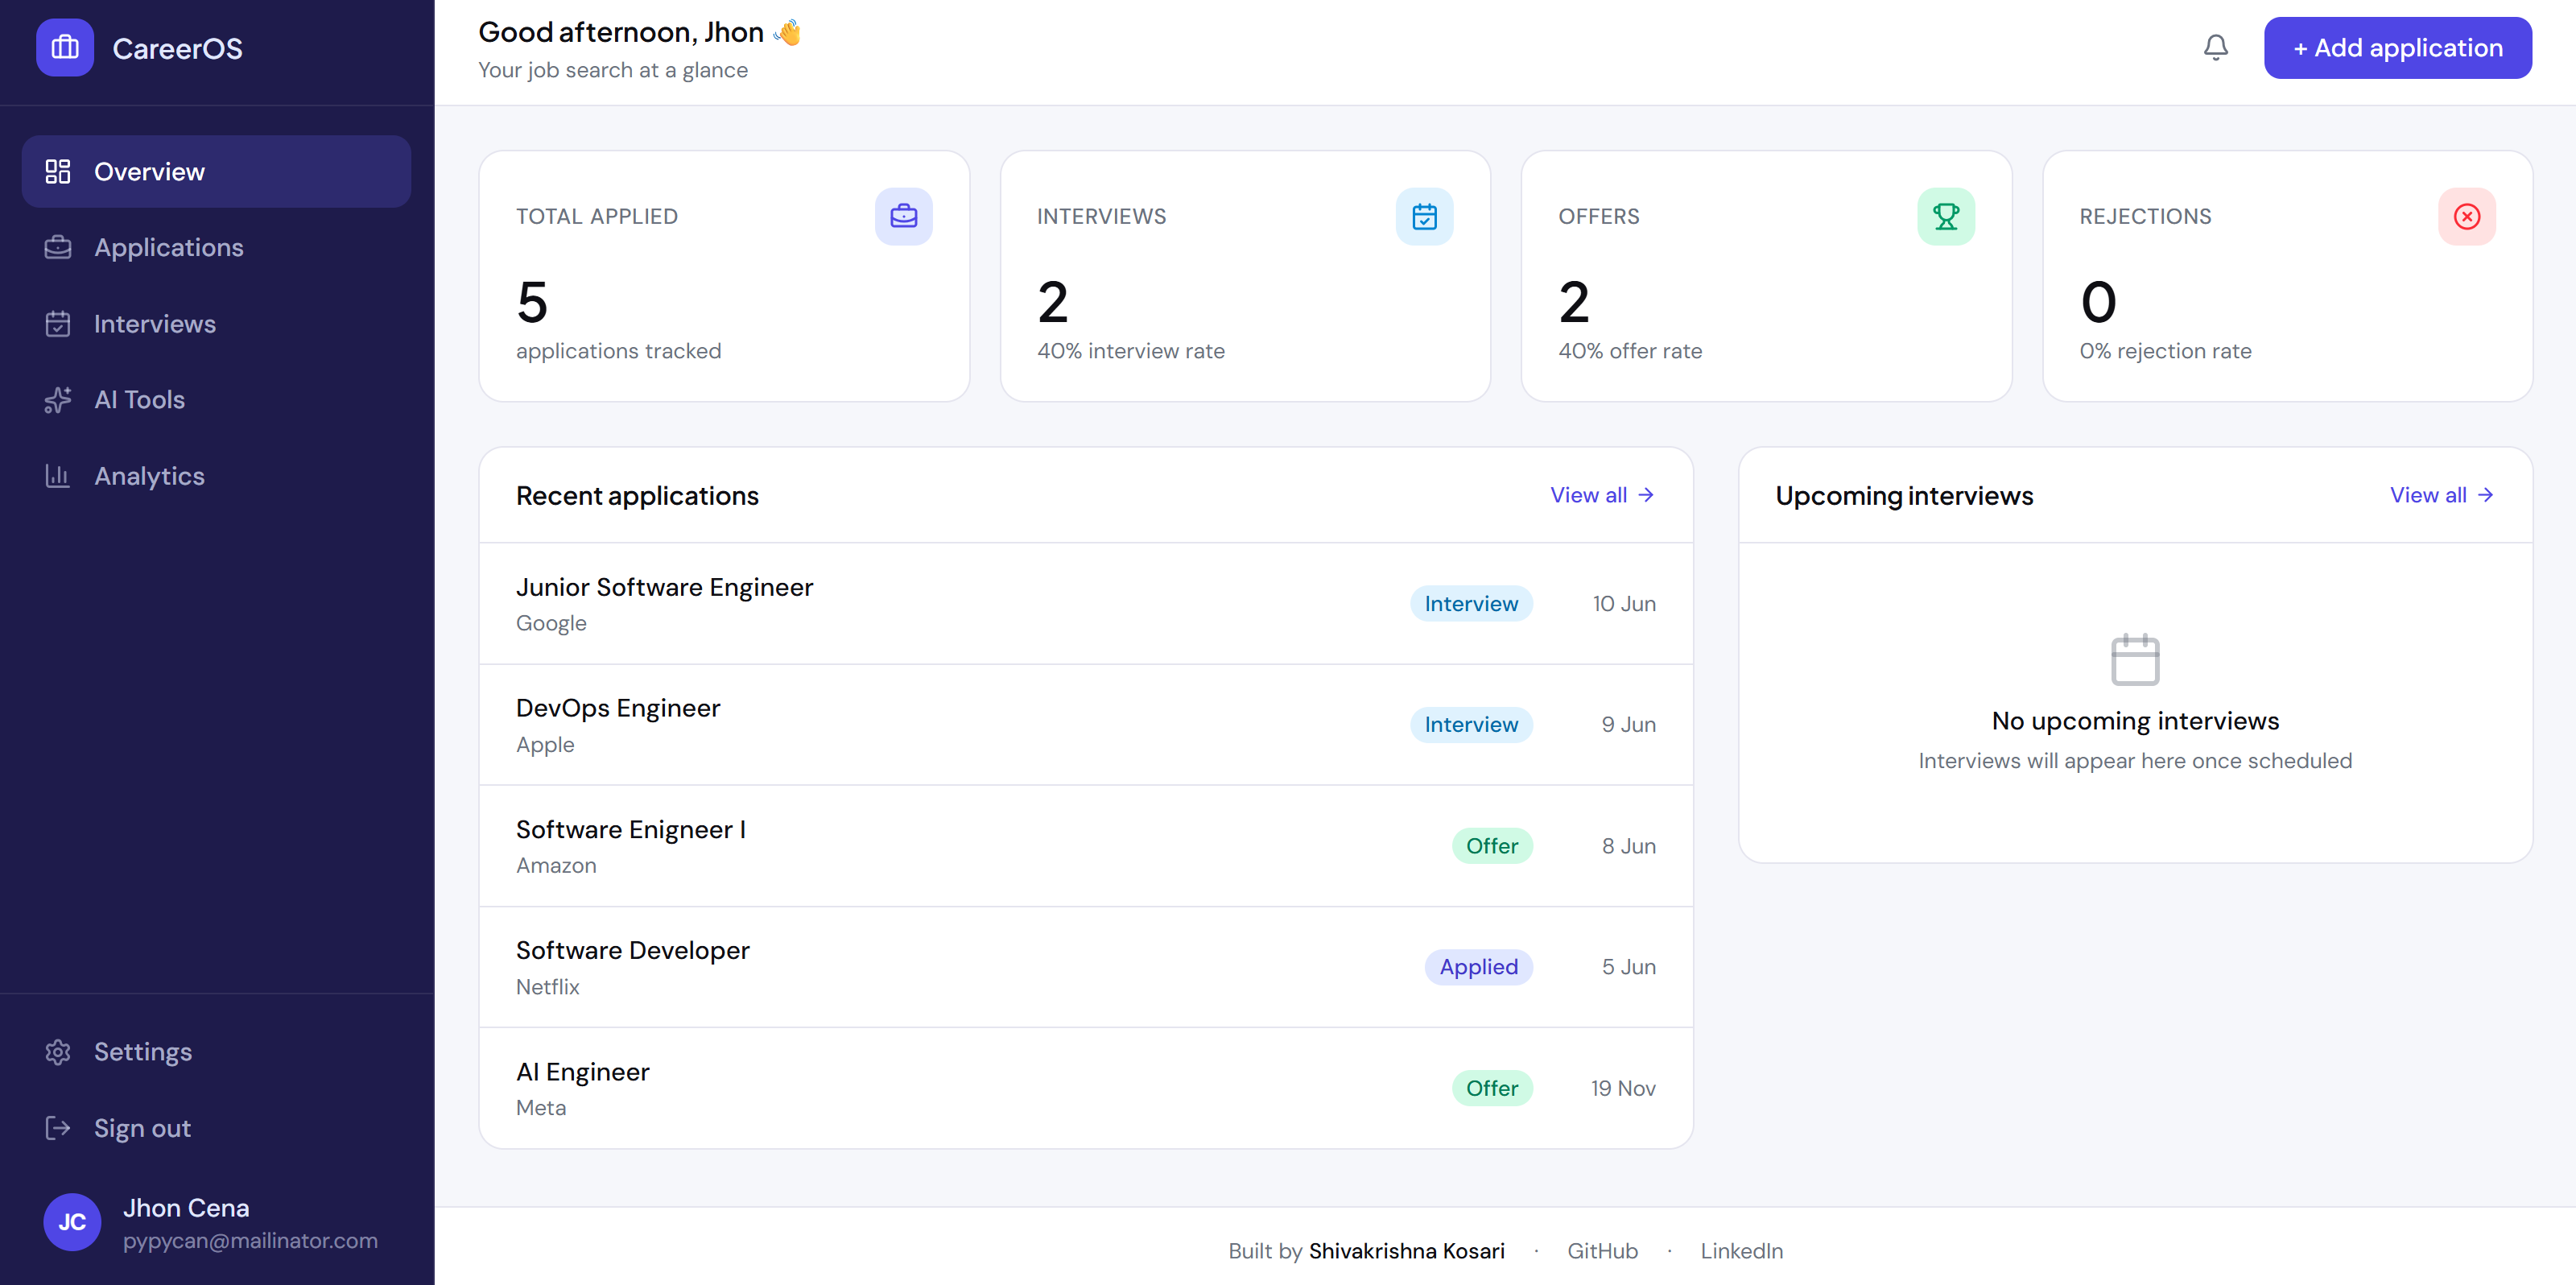Screen dimensions: 2576x1285
Task: Click the Add application button
Action: (2397, 47)
